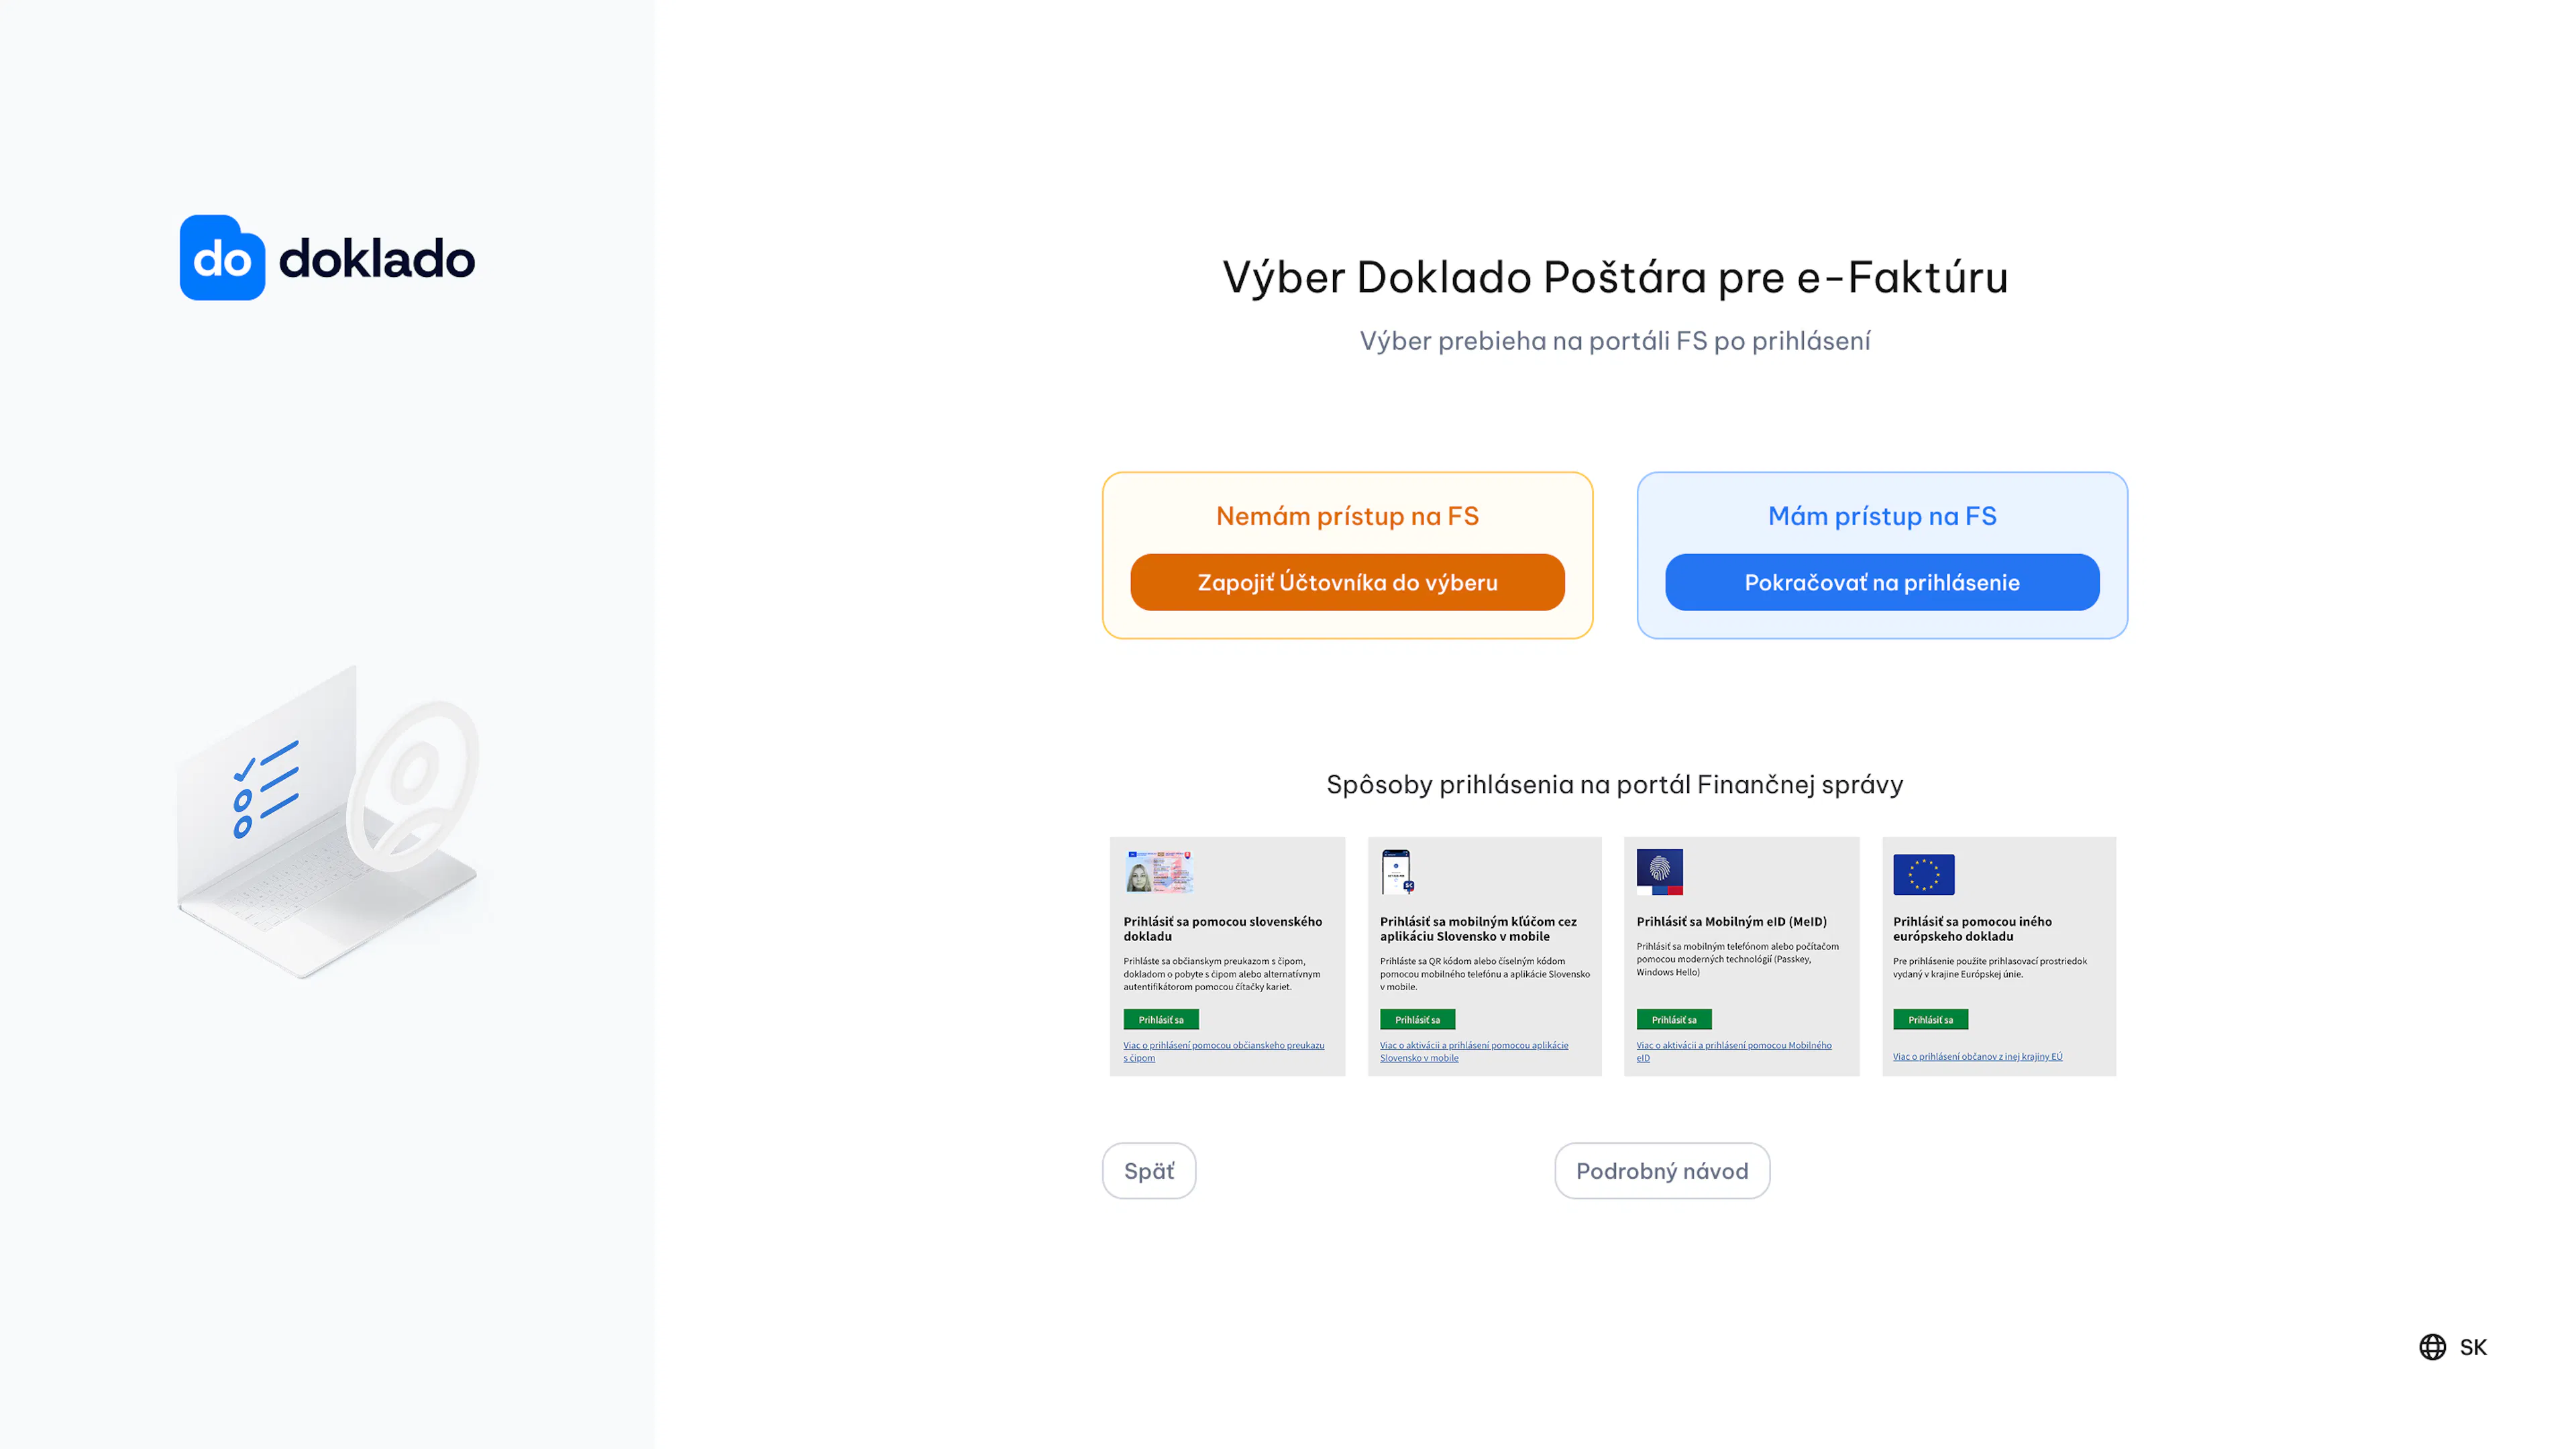Click 'Výber prebieha na portáli FS' subtitle

pos(1615,341)
